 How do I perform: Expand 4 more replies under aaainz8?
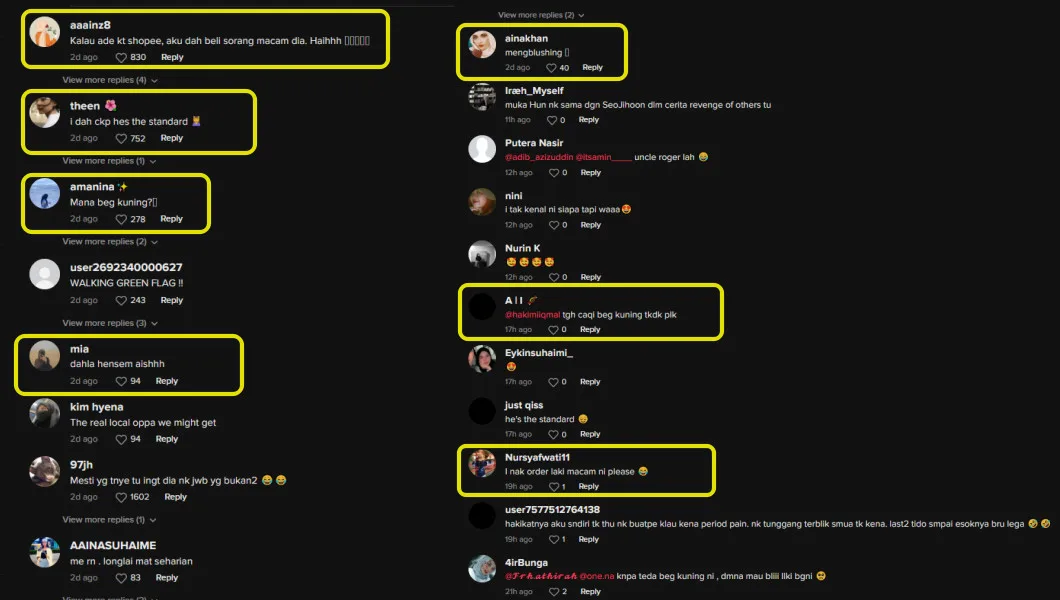pos(110,80)
